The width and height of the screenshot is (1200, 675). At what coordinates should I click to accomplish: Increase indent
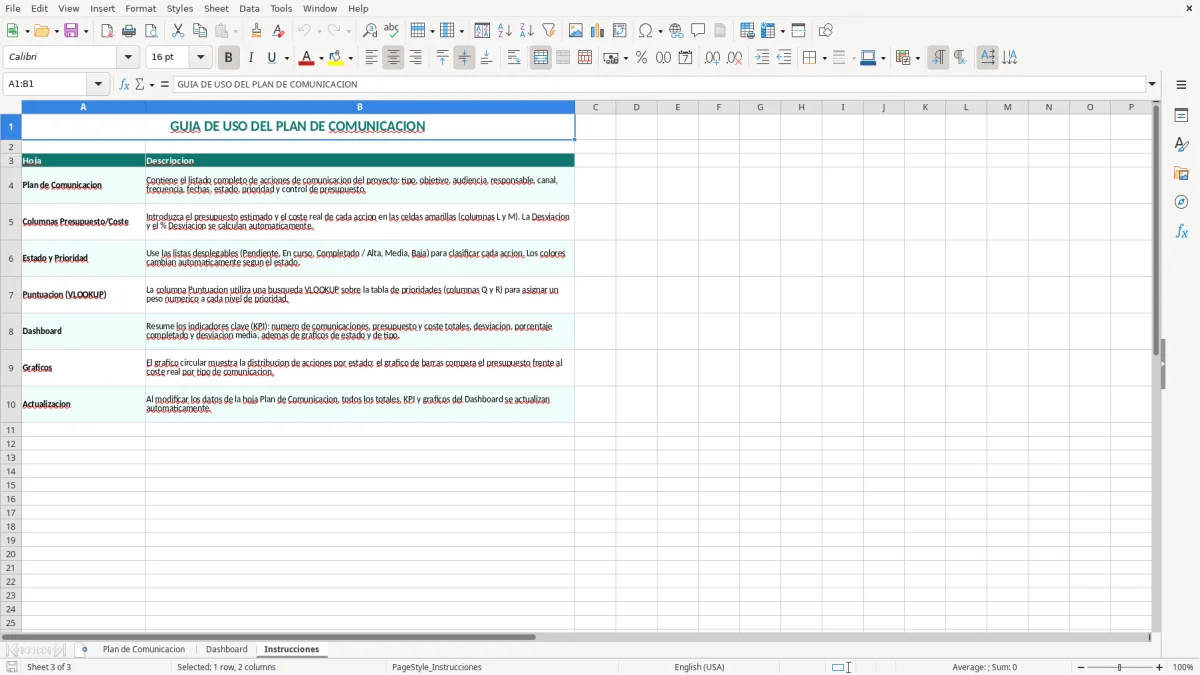(762, 58)
